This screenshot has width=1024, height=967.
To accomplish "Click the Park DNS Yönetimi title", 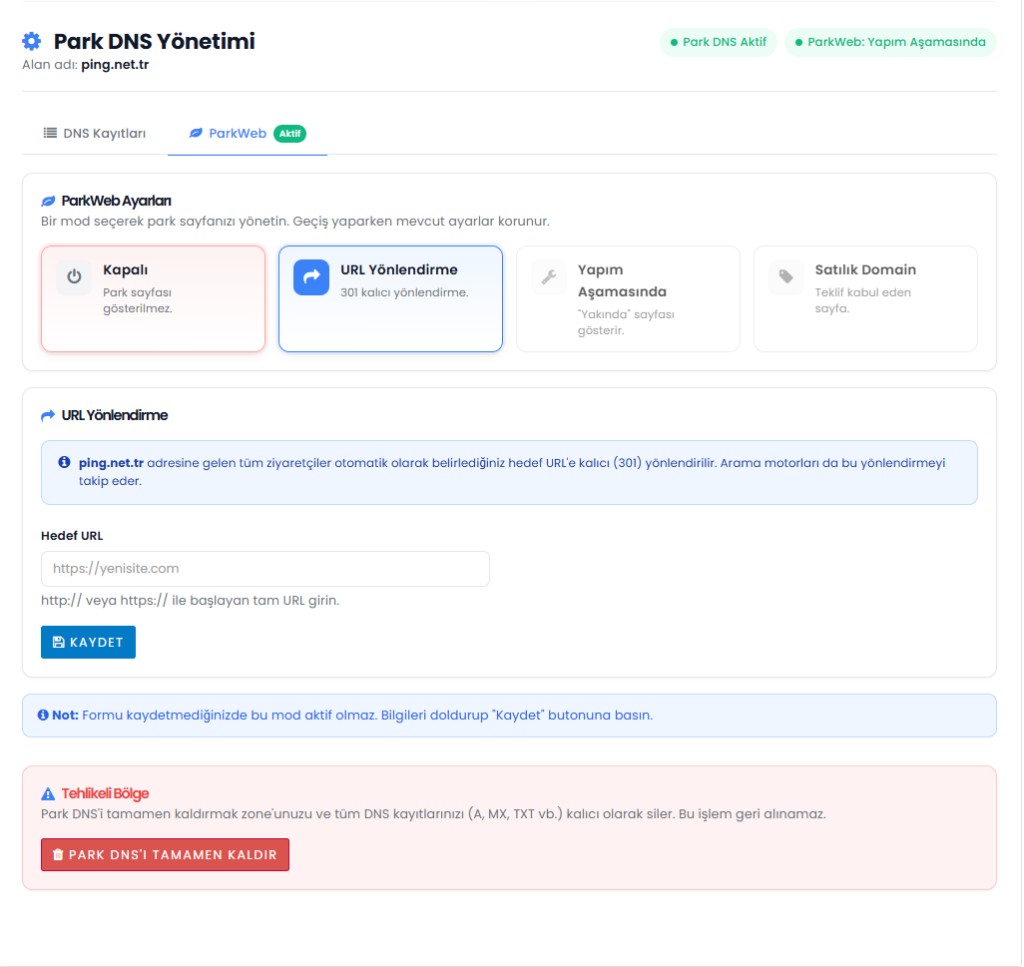I will 154,41.
